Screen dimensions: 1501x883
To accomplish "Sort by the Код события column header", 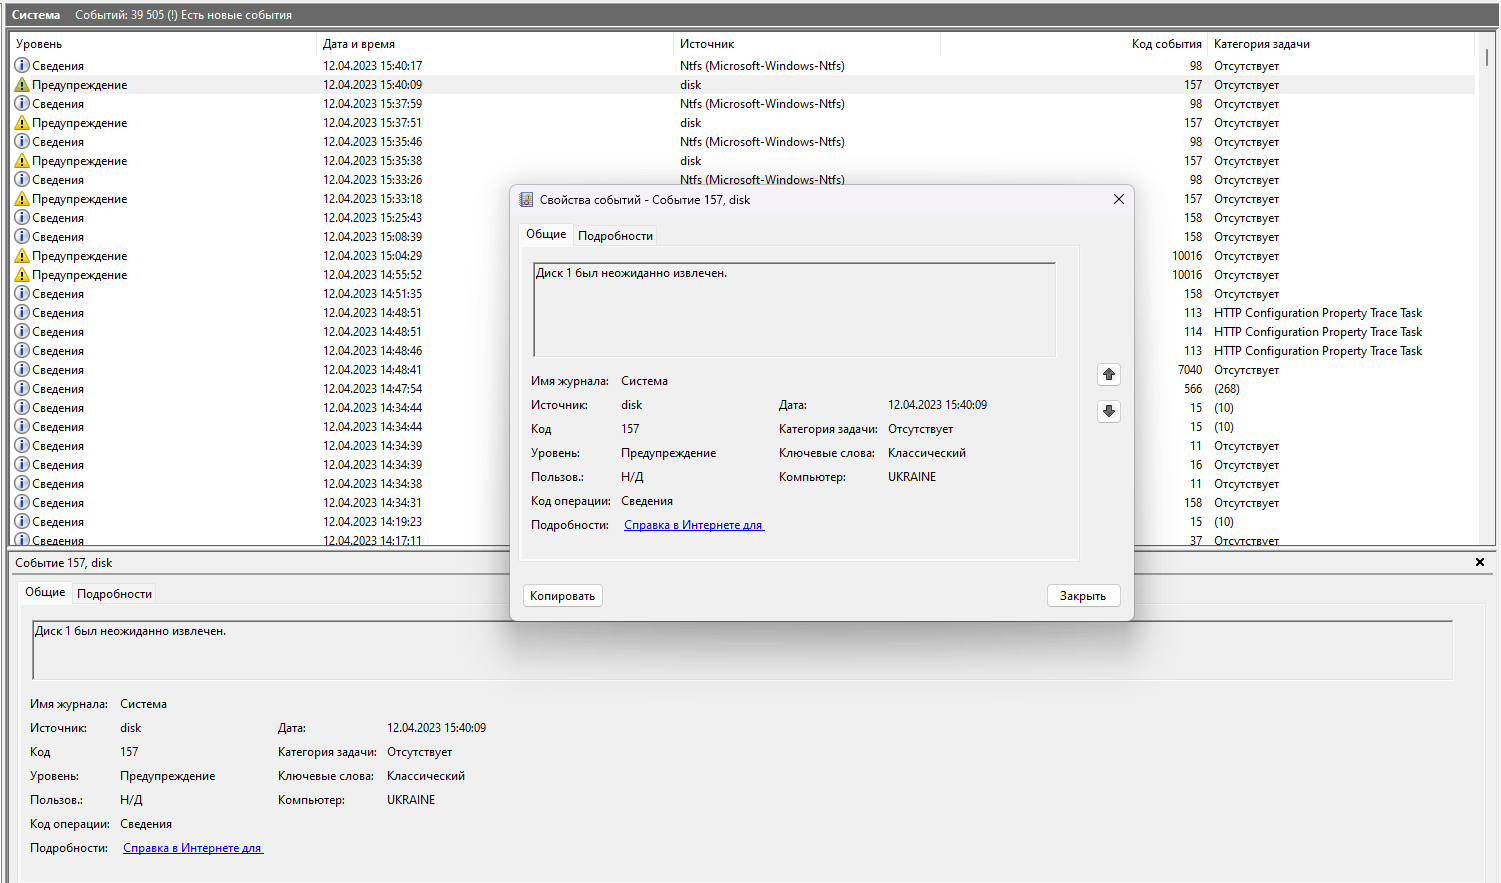I will tap(1074, 44).
